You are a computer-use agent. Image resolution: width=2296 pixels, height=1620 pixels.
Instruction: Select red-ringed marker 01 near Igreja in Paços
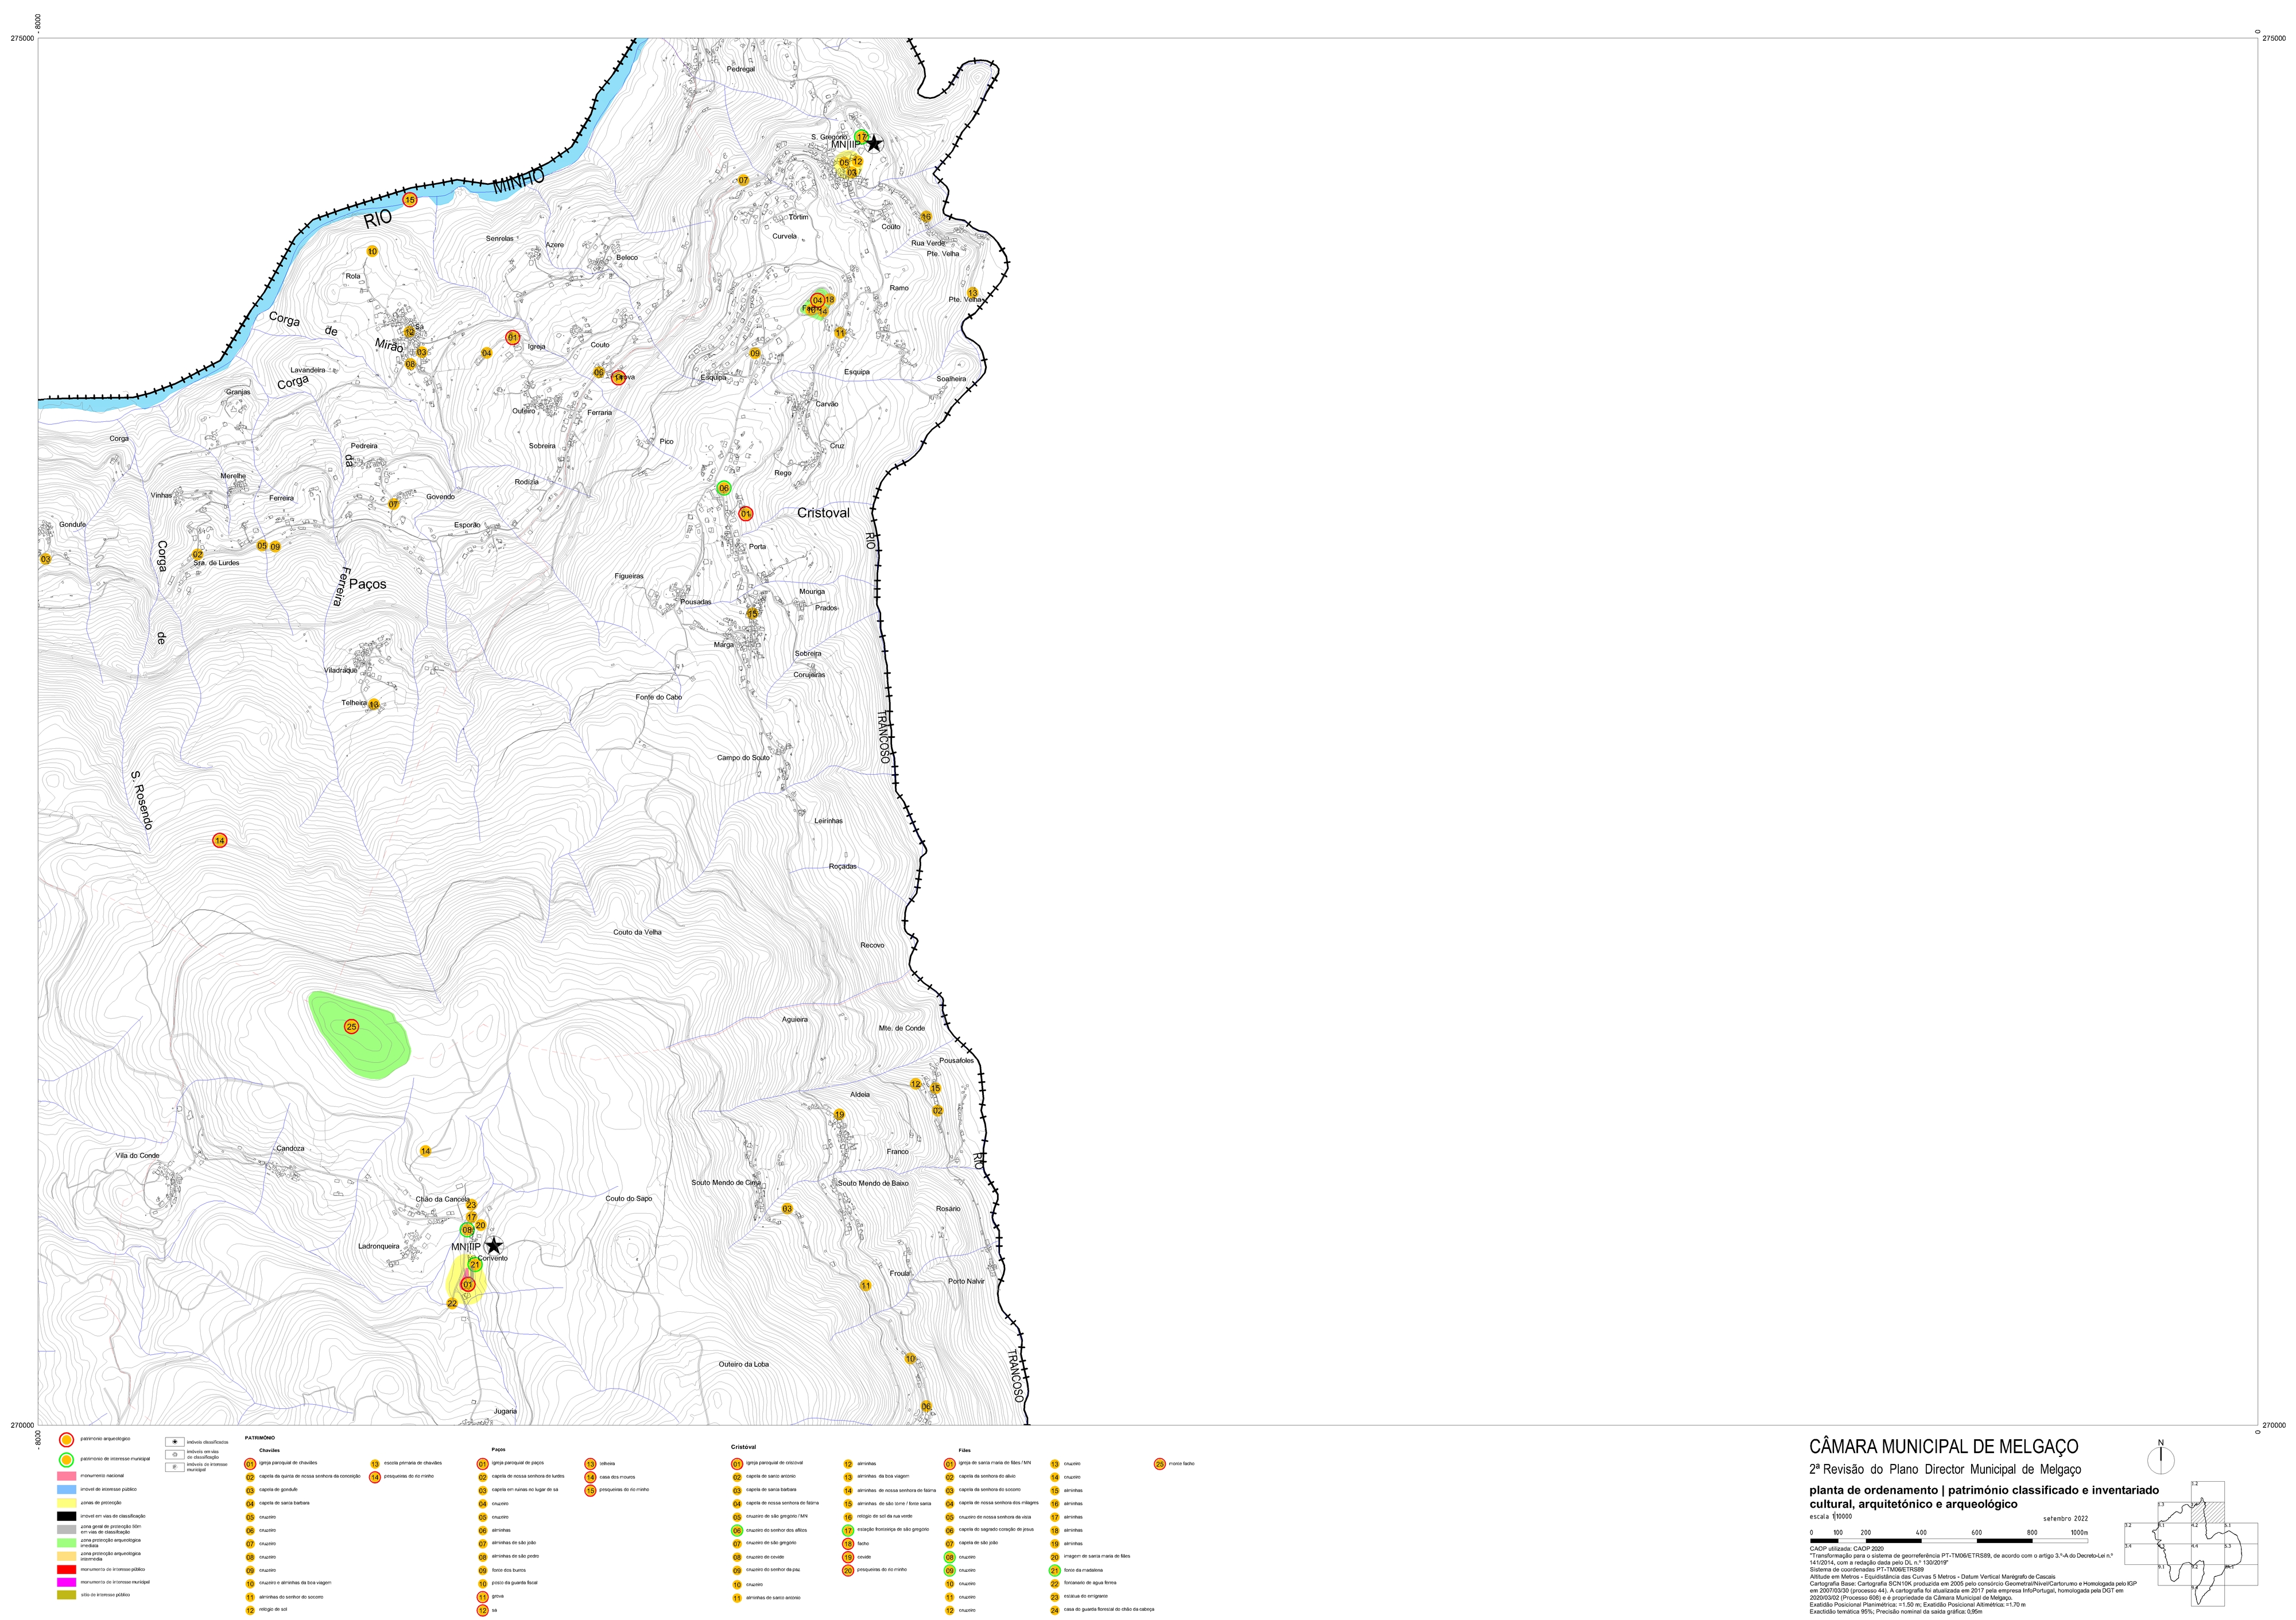pyautogui.click(x=512, y=338)
